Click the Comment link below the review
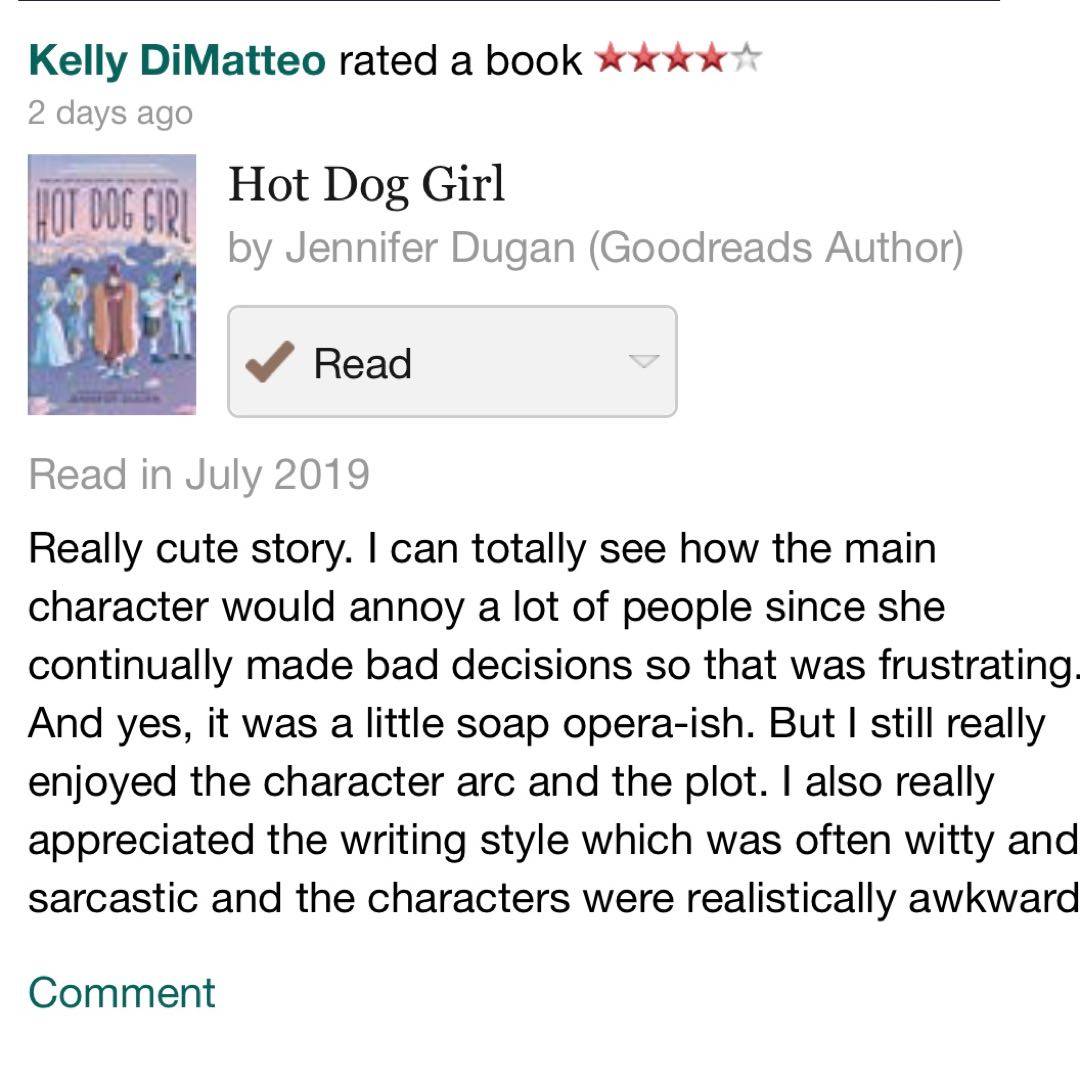1080x1080 pixels. [121, 992]
